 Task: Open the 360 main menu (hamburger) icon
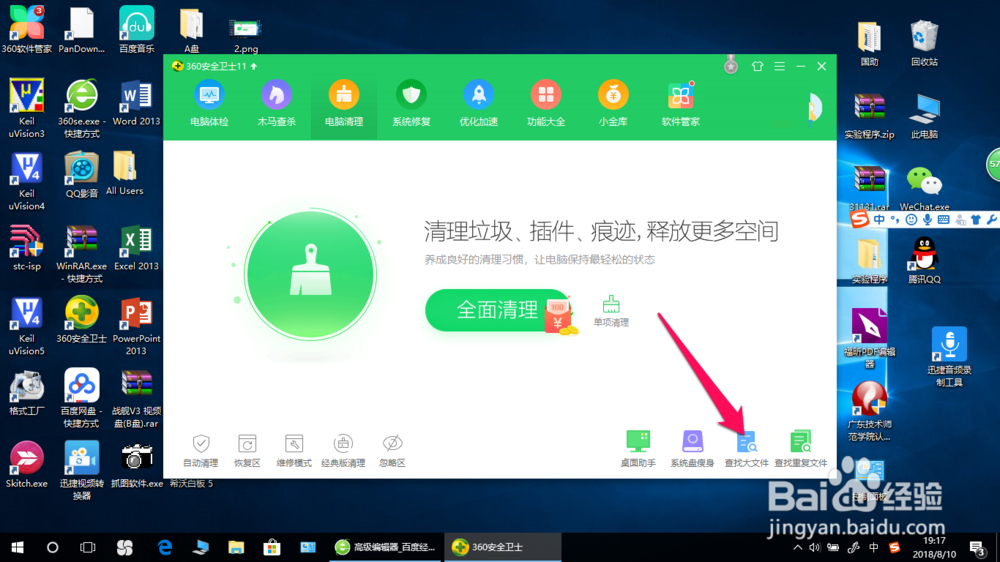point(779,66)
